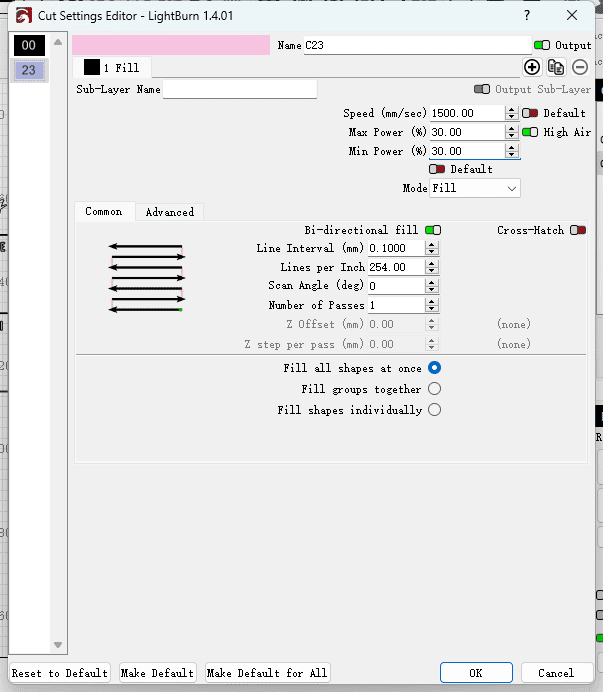Click the Sub-Layer Name field

point(240,89)
